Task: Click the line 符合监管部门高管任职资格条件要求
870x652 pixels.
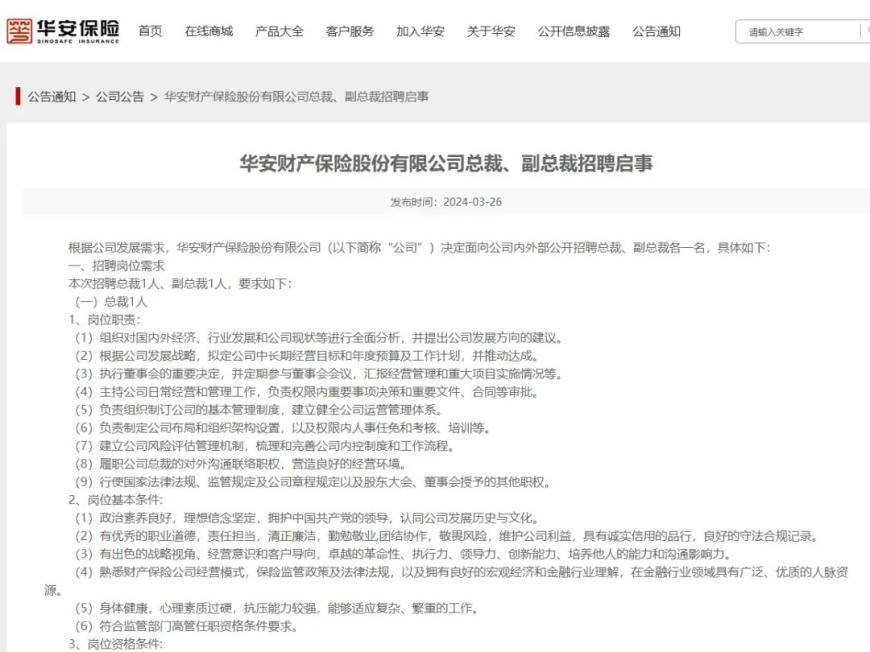Action: [x=187, y=626]
